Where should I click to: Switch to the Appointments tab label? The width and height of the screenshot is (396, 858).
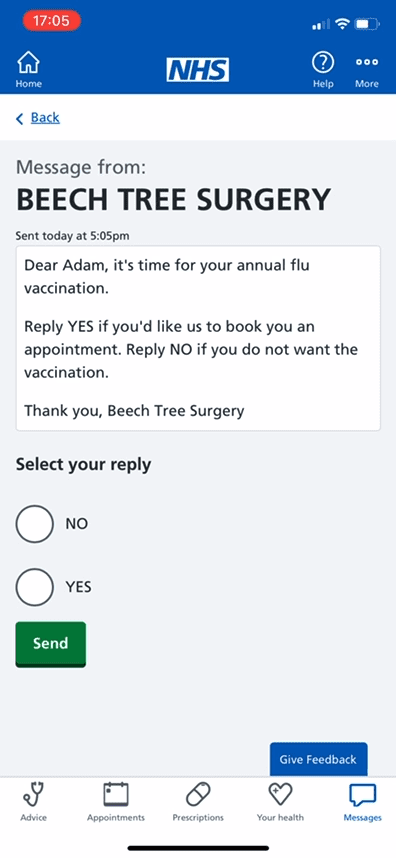(x=116, y=818)
